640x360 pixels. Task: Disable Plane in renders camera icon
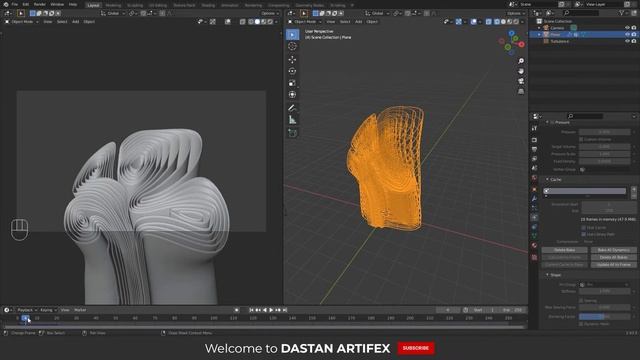(634, 35)
